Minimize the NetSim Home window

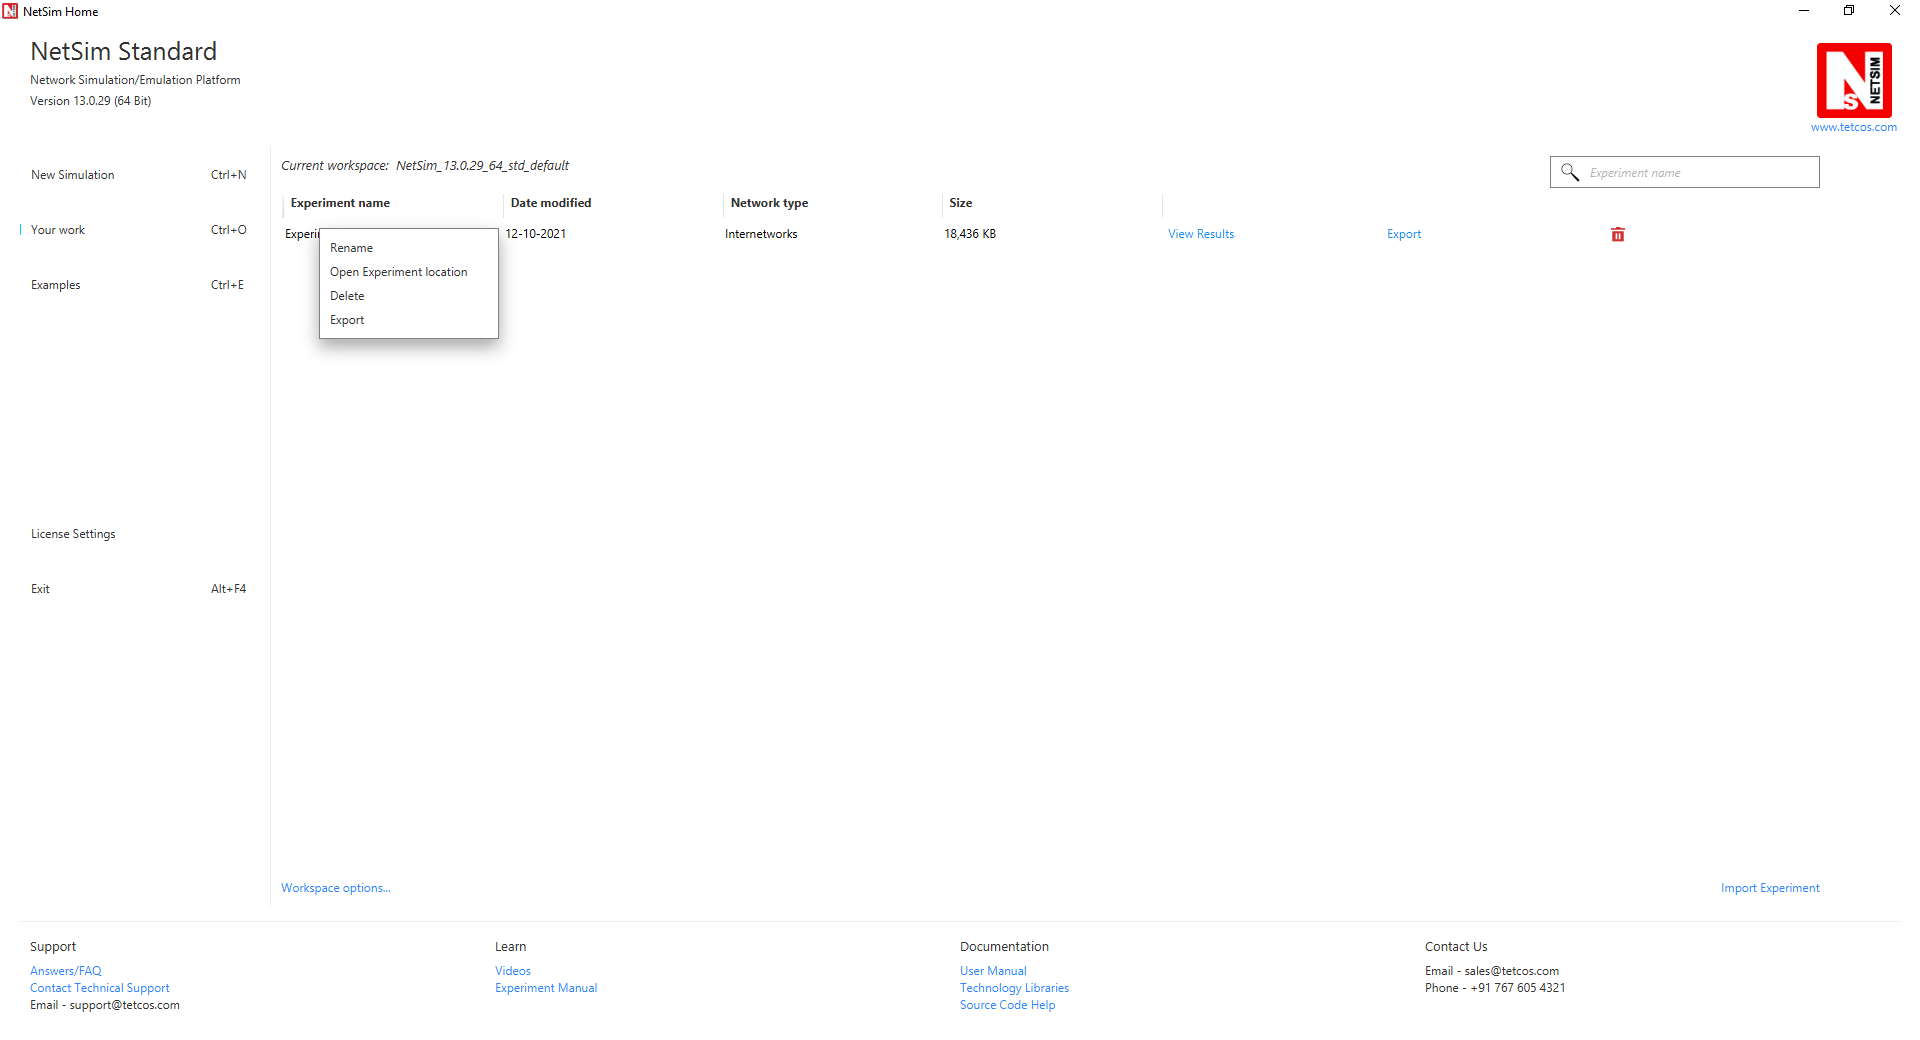pyautogui.click(x=1804, y=11)
